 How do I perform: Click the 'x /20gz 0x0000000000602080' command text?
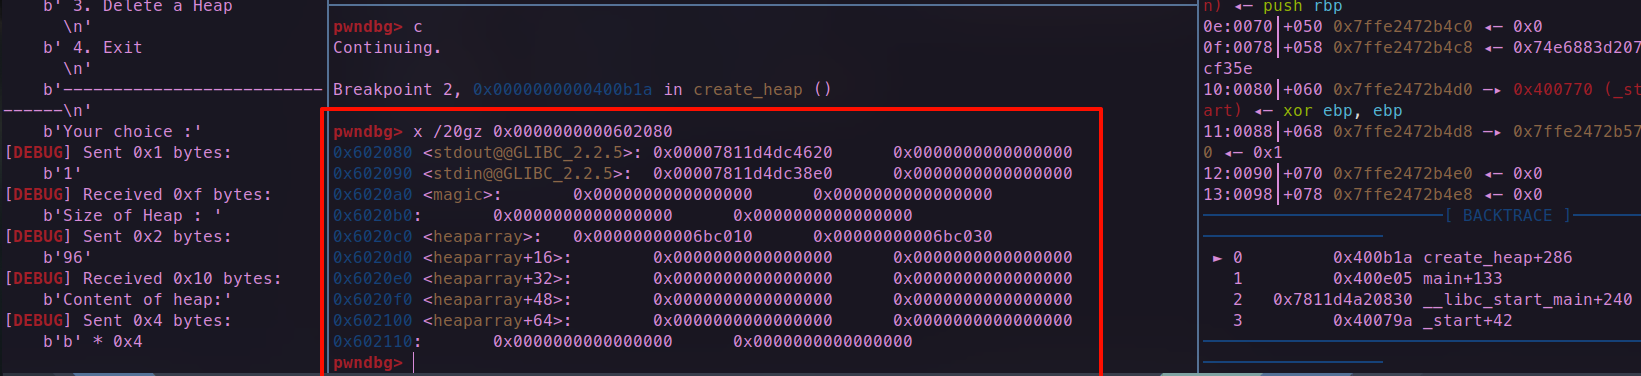[x=543, y=131]
